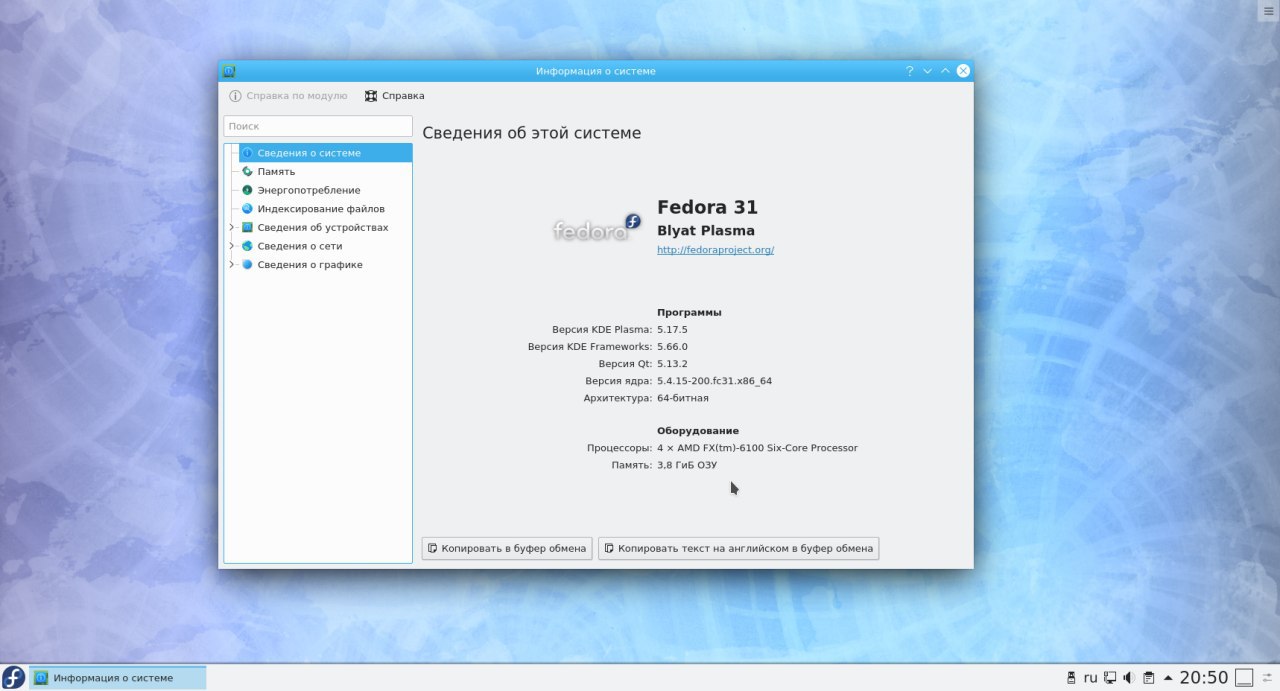This screenshot has height=691, width=1280.
Task: Click the Энергопотребление row icon
Action: 247,190
